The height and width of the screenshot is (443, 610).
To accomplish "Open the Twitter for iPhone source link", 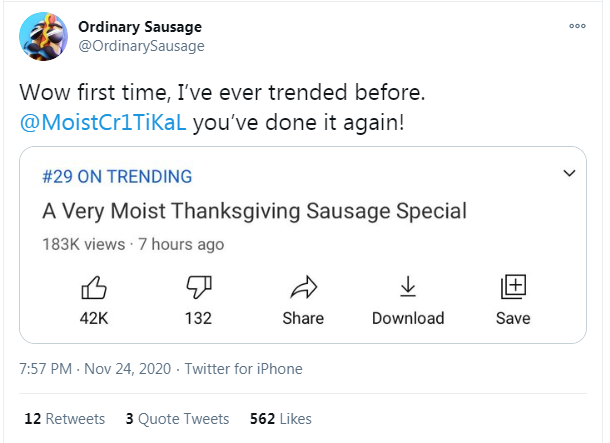I will coord(244,369).
